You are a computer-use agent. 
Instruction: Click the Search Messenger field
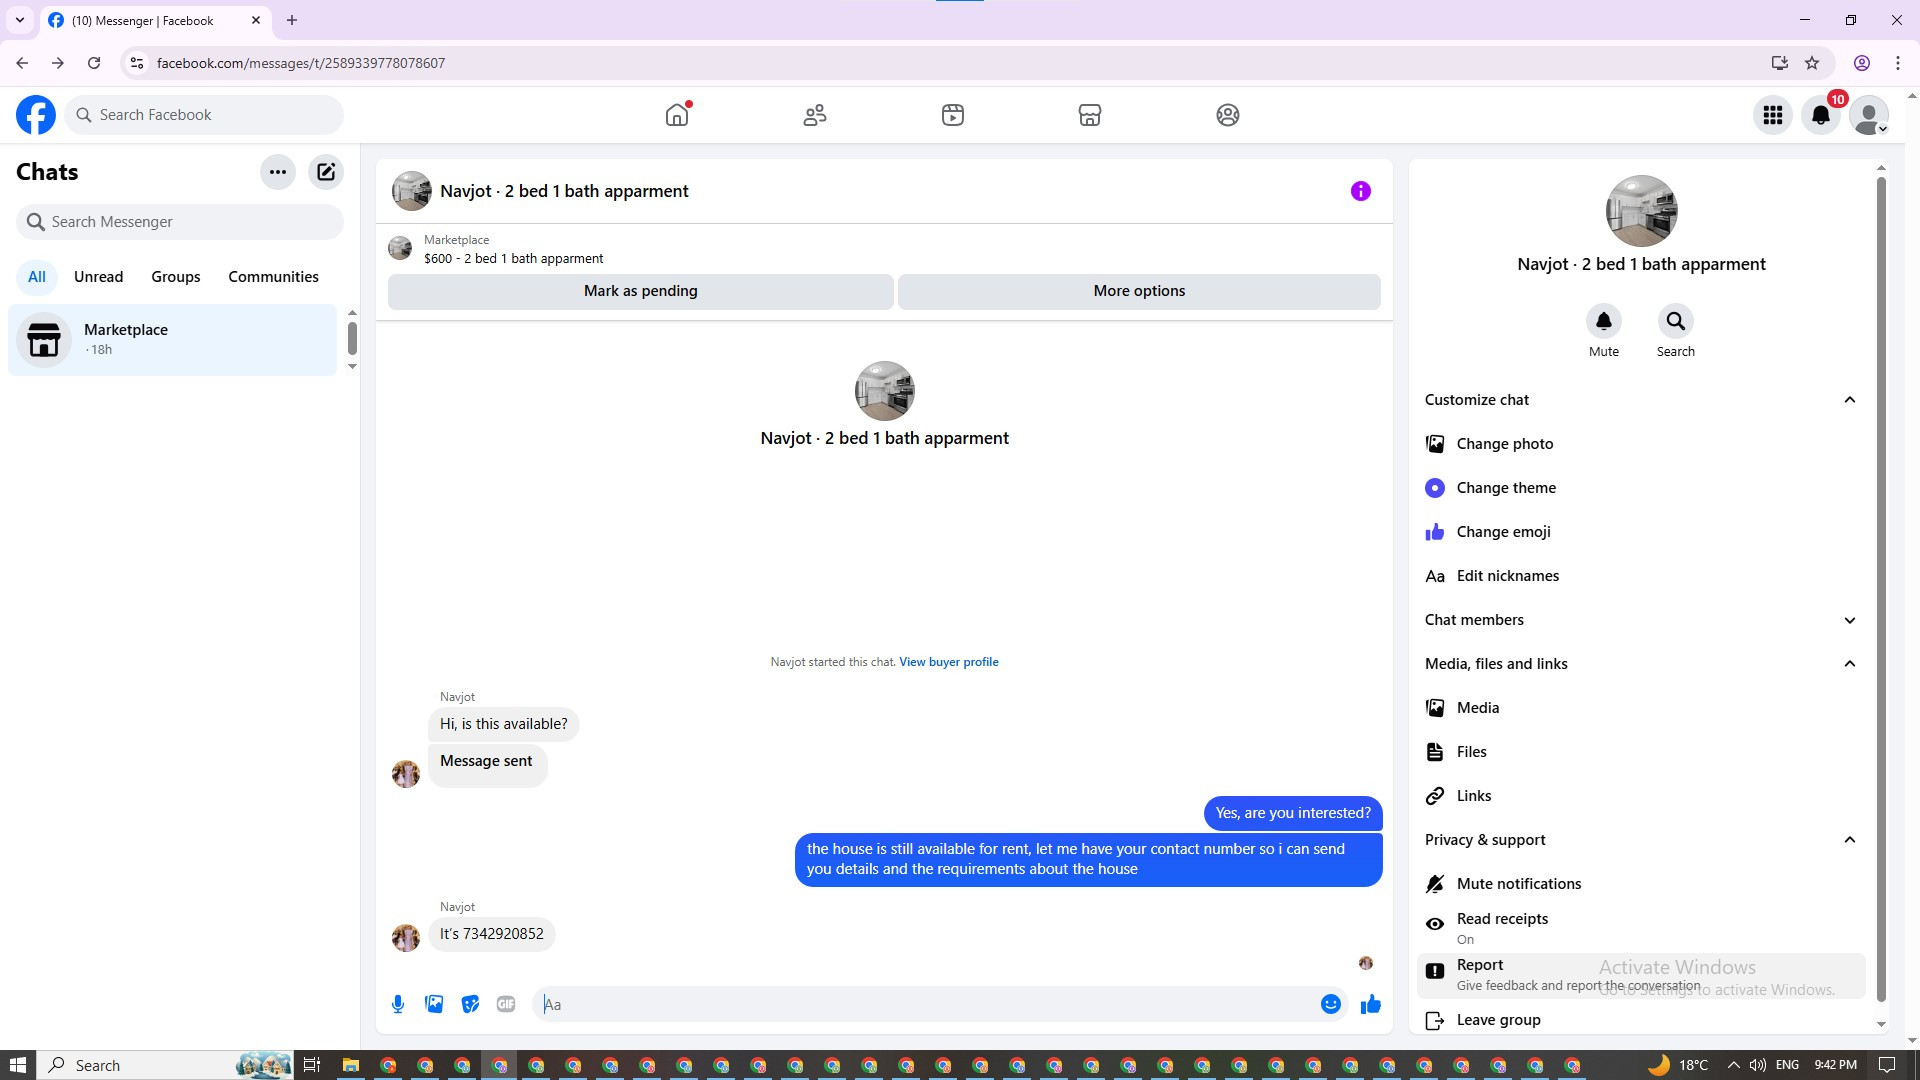(180, 222)
